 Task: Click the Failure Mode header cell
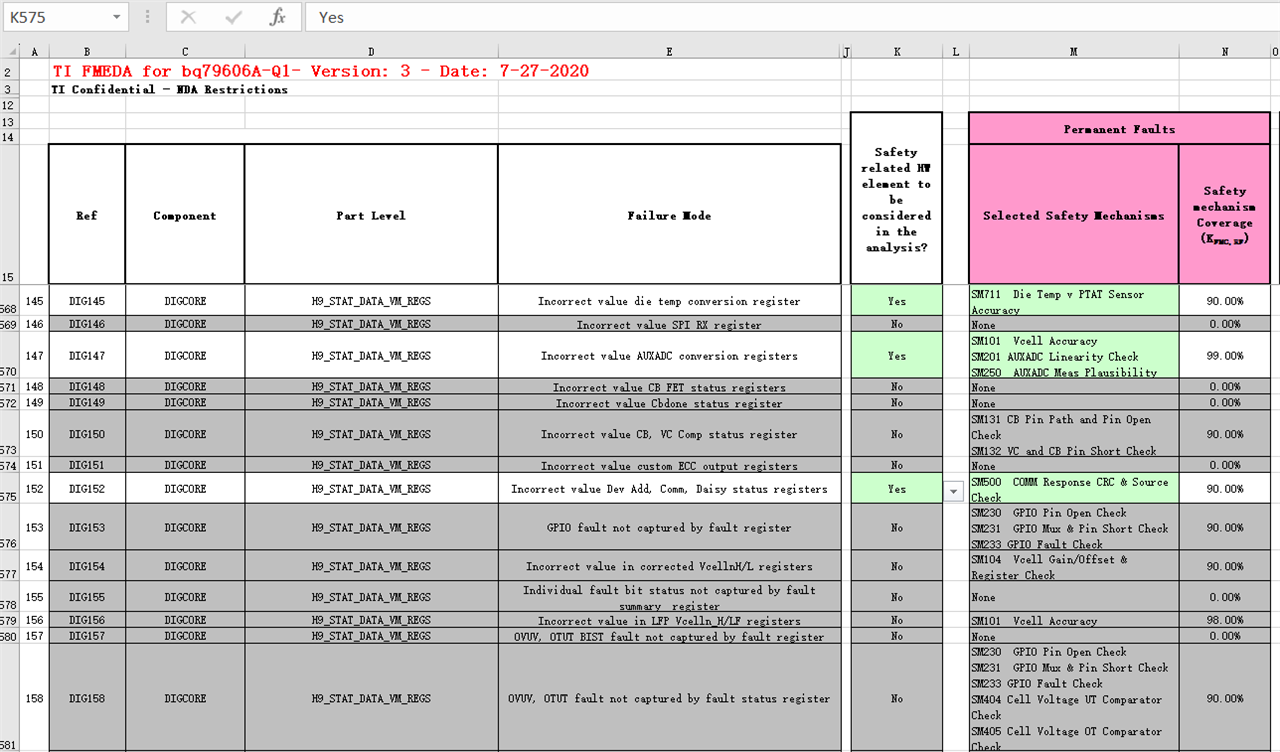pyautogui.click(x=669, y=215)
